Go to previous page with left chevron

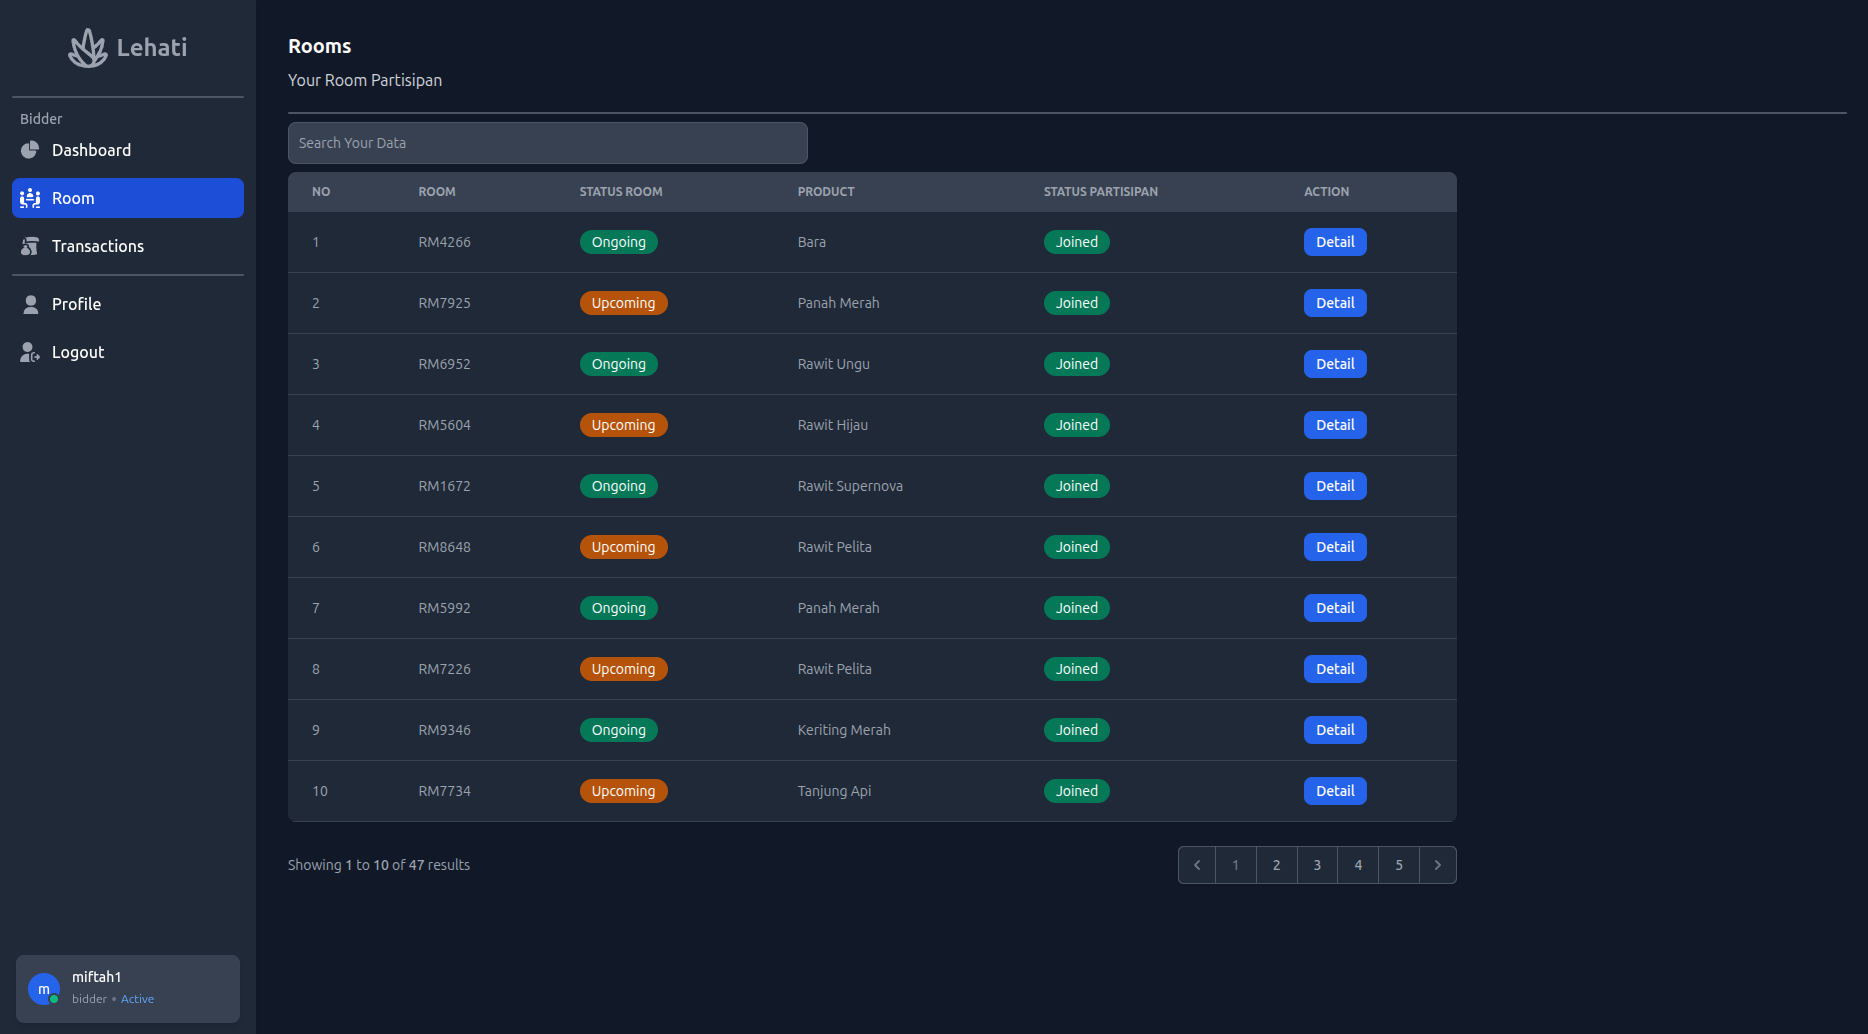click(x=1197, y=865)
